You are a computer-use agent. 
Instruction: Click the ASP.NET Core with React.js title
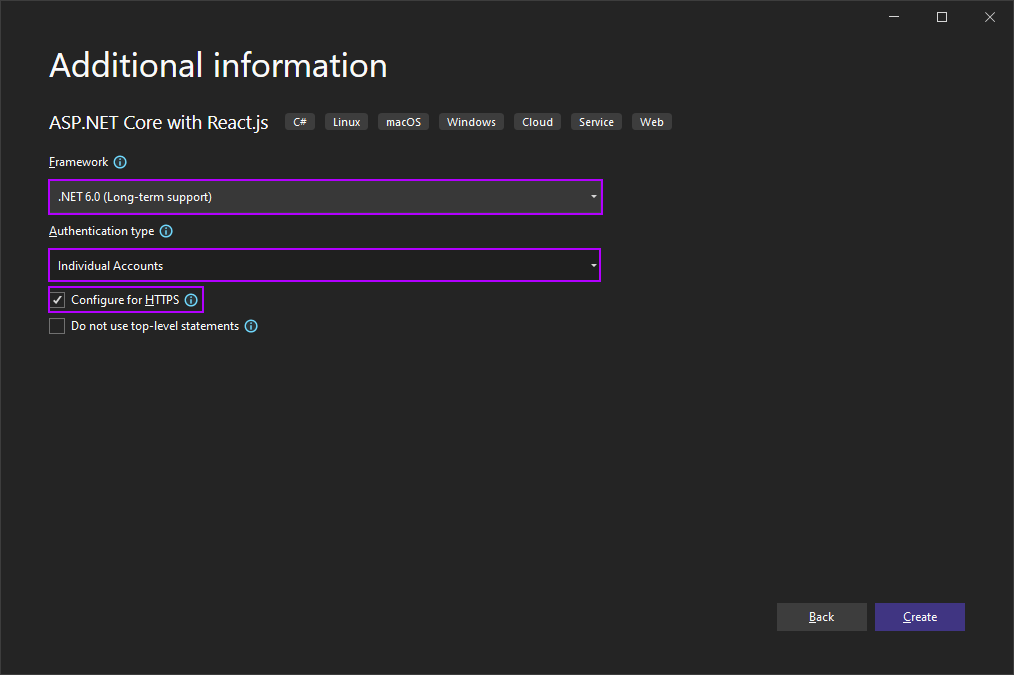tap(158, 122)
